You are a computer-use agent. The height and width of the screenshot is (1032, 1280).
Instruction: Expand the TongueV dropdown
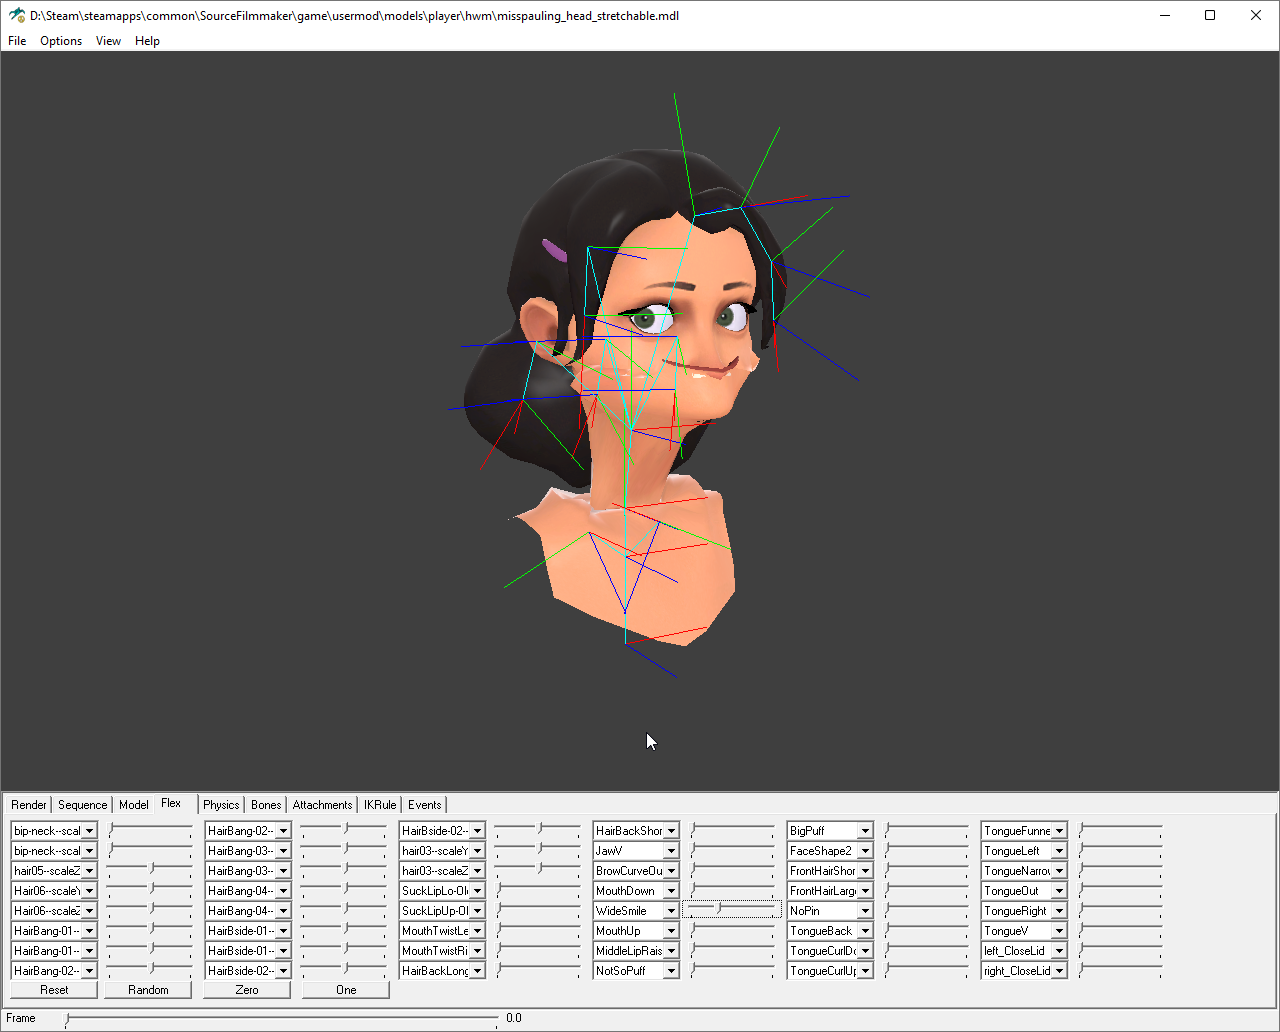pyautogui.click(x=1059, y=931)
